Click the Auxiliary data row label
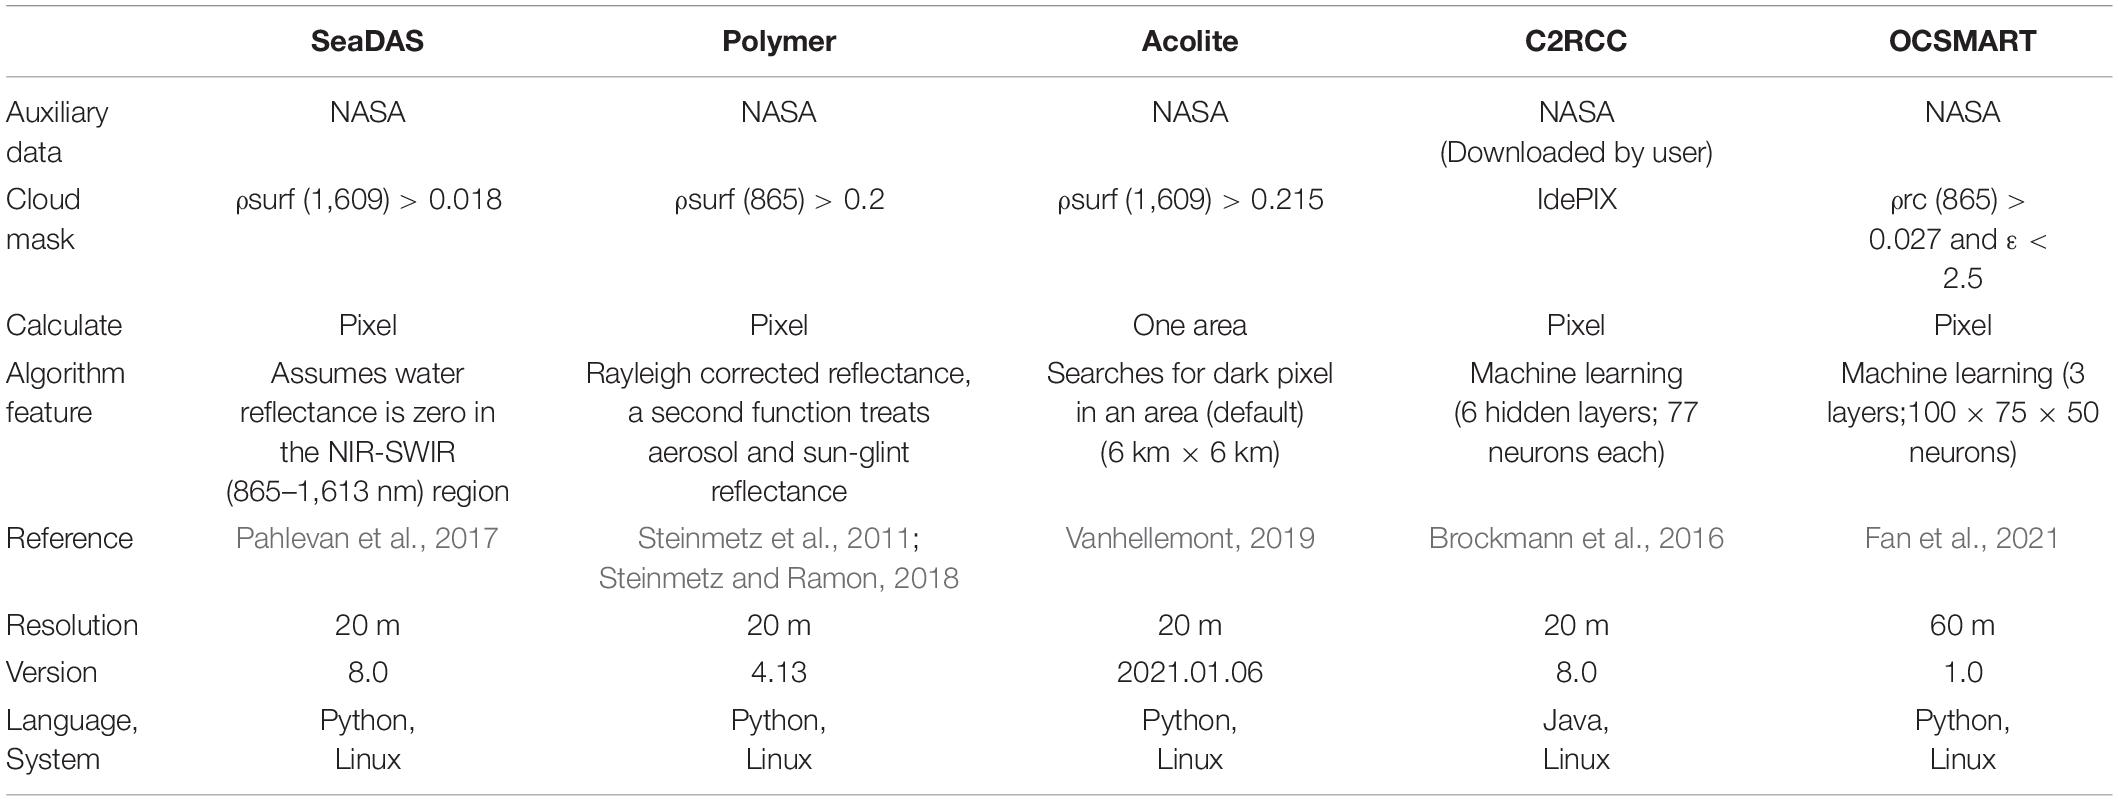 pos(57,132)
